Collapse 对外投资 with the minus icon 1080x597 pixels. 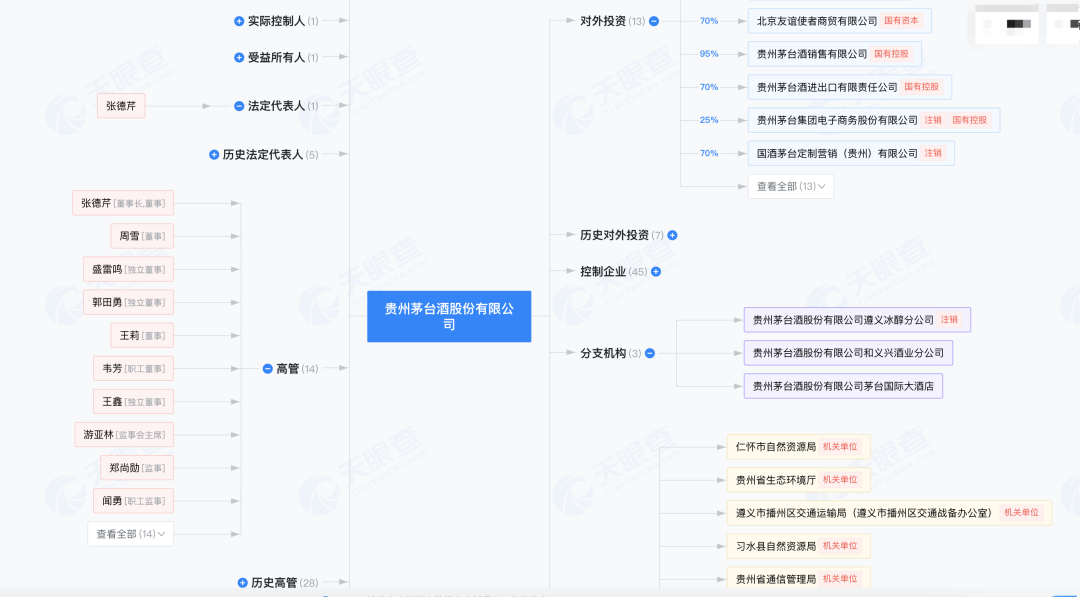pos(654,21)
